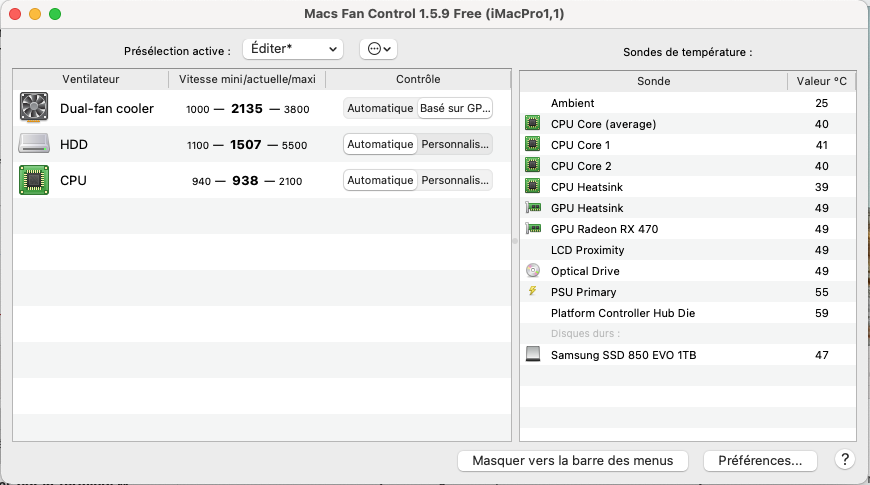The height and width of the screenshot is (485, 870).
Task: Click the CPU Core 1 value 41
Action: (822, 145)
